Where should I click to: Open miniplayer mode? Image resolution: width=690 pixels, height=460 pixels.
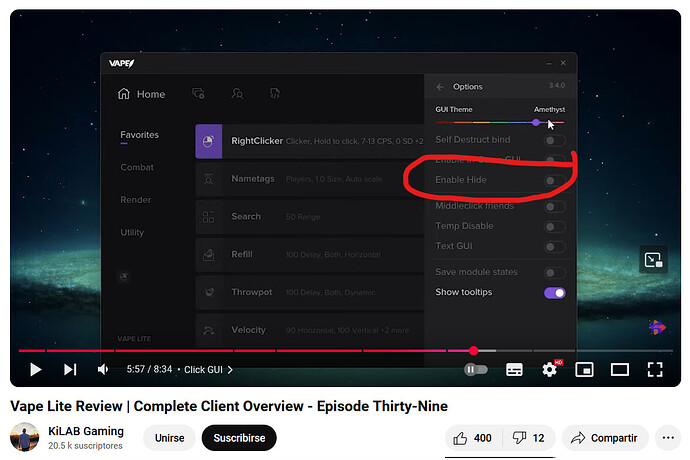pyautogui.click(x=585, y=369)
